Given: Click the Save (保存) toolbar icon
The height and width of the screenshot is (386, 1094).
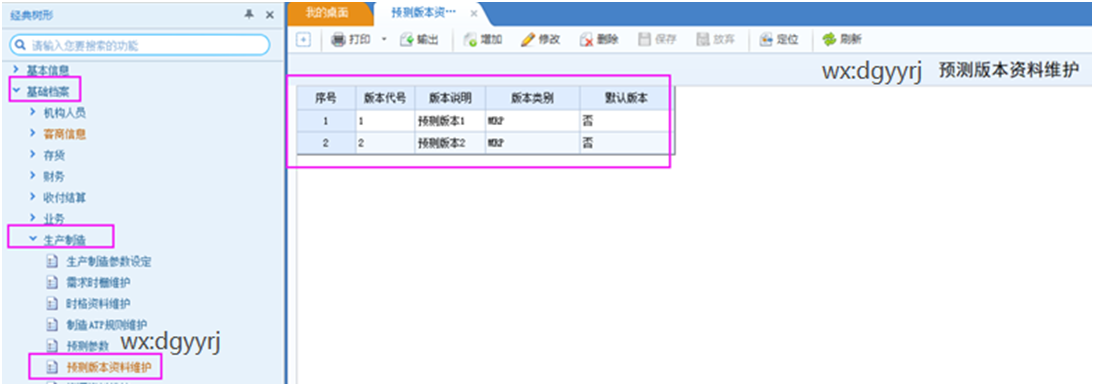Looking at the screenshot, I should click(645, 40).
